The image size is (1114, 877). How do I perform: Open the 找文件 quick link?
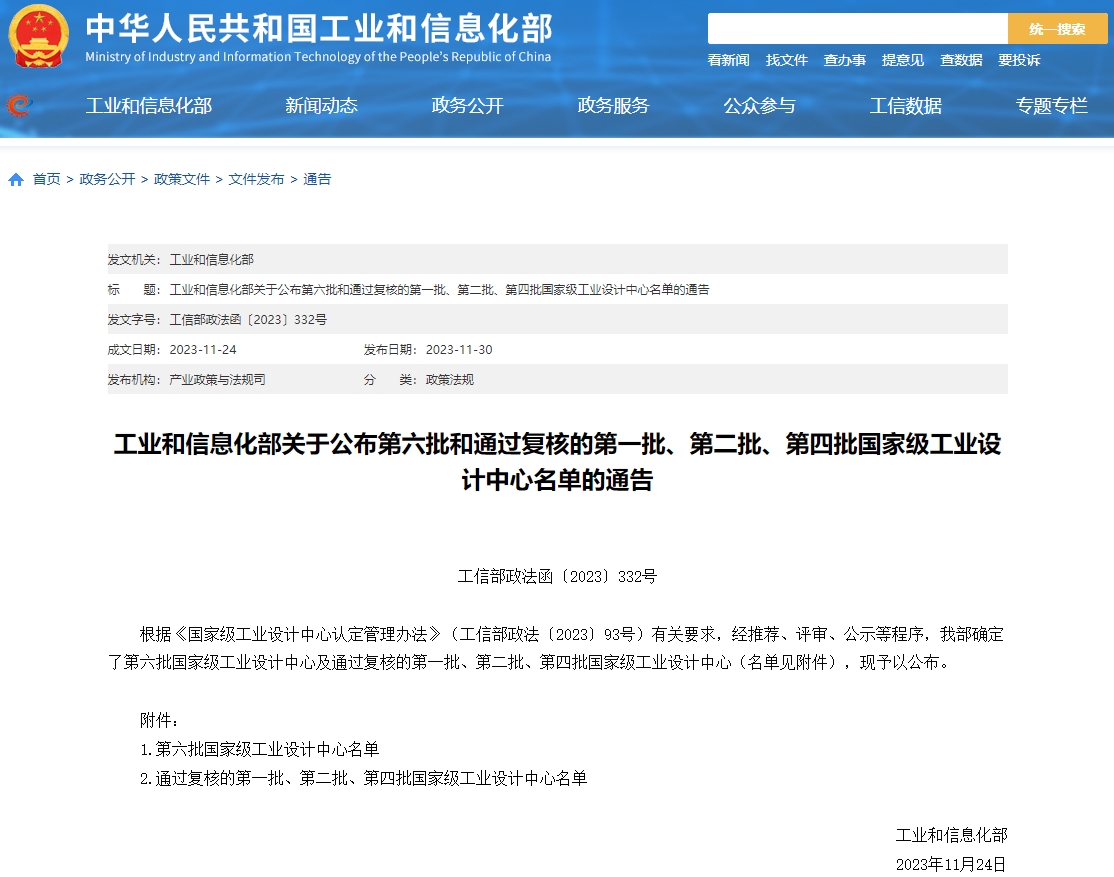click(x=786, y=60)
